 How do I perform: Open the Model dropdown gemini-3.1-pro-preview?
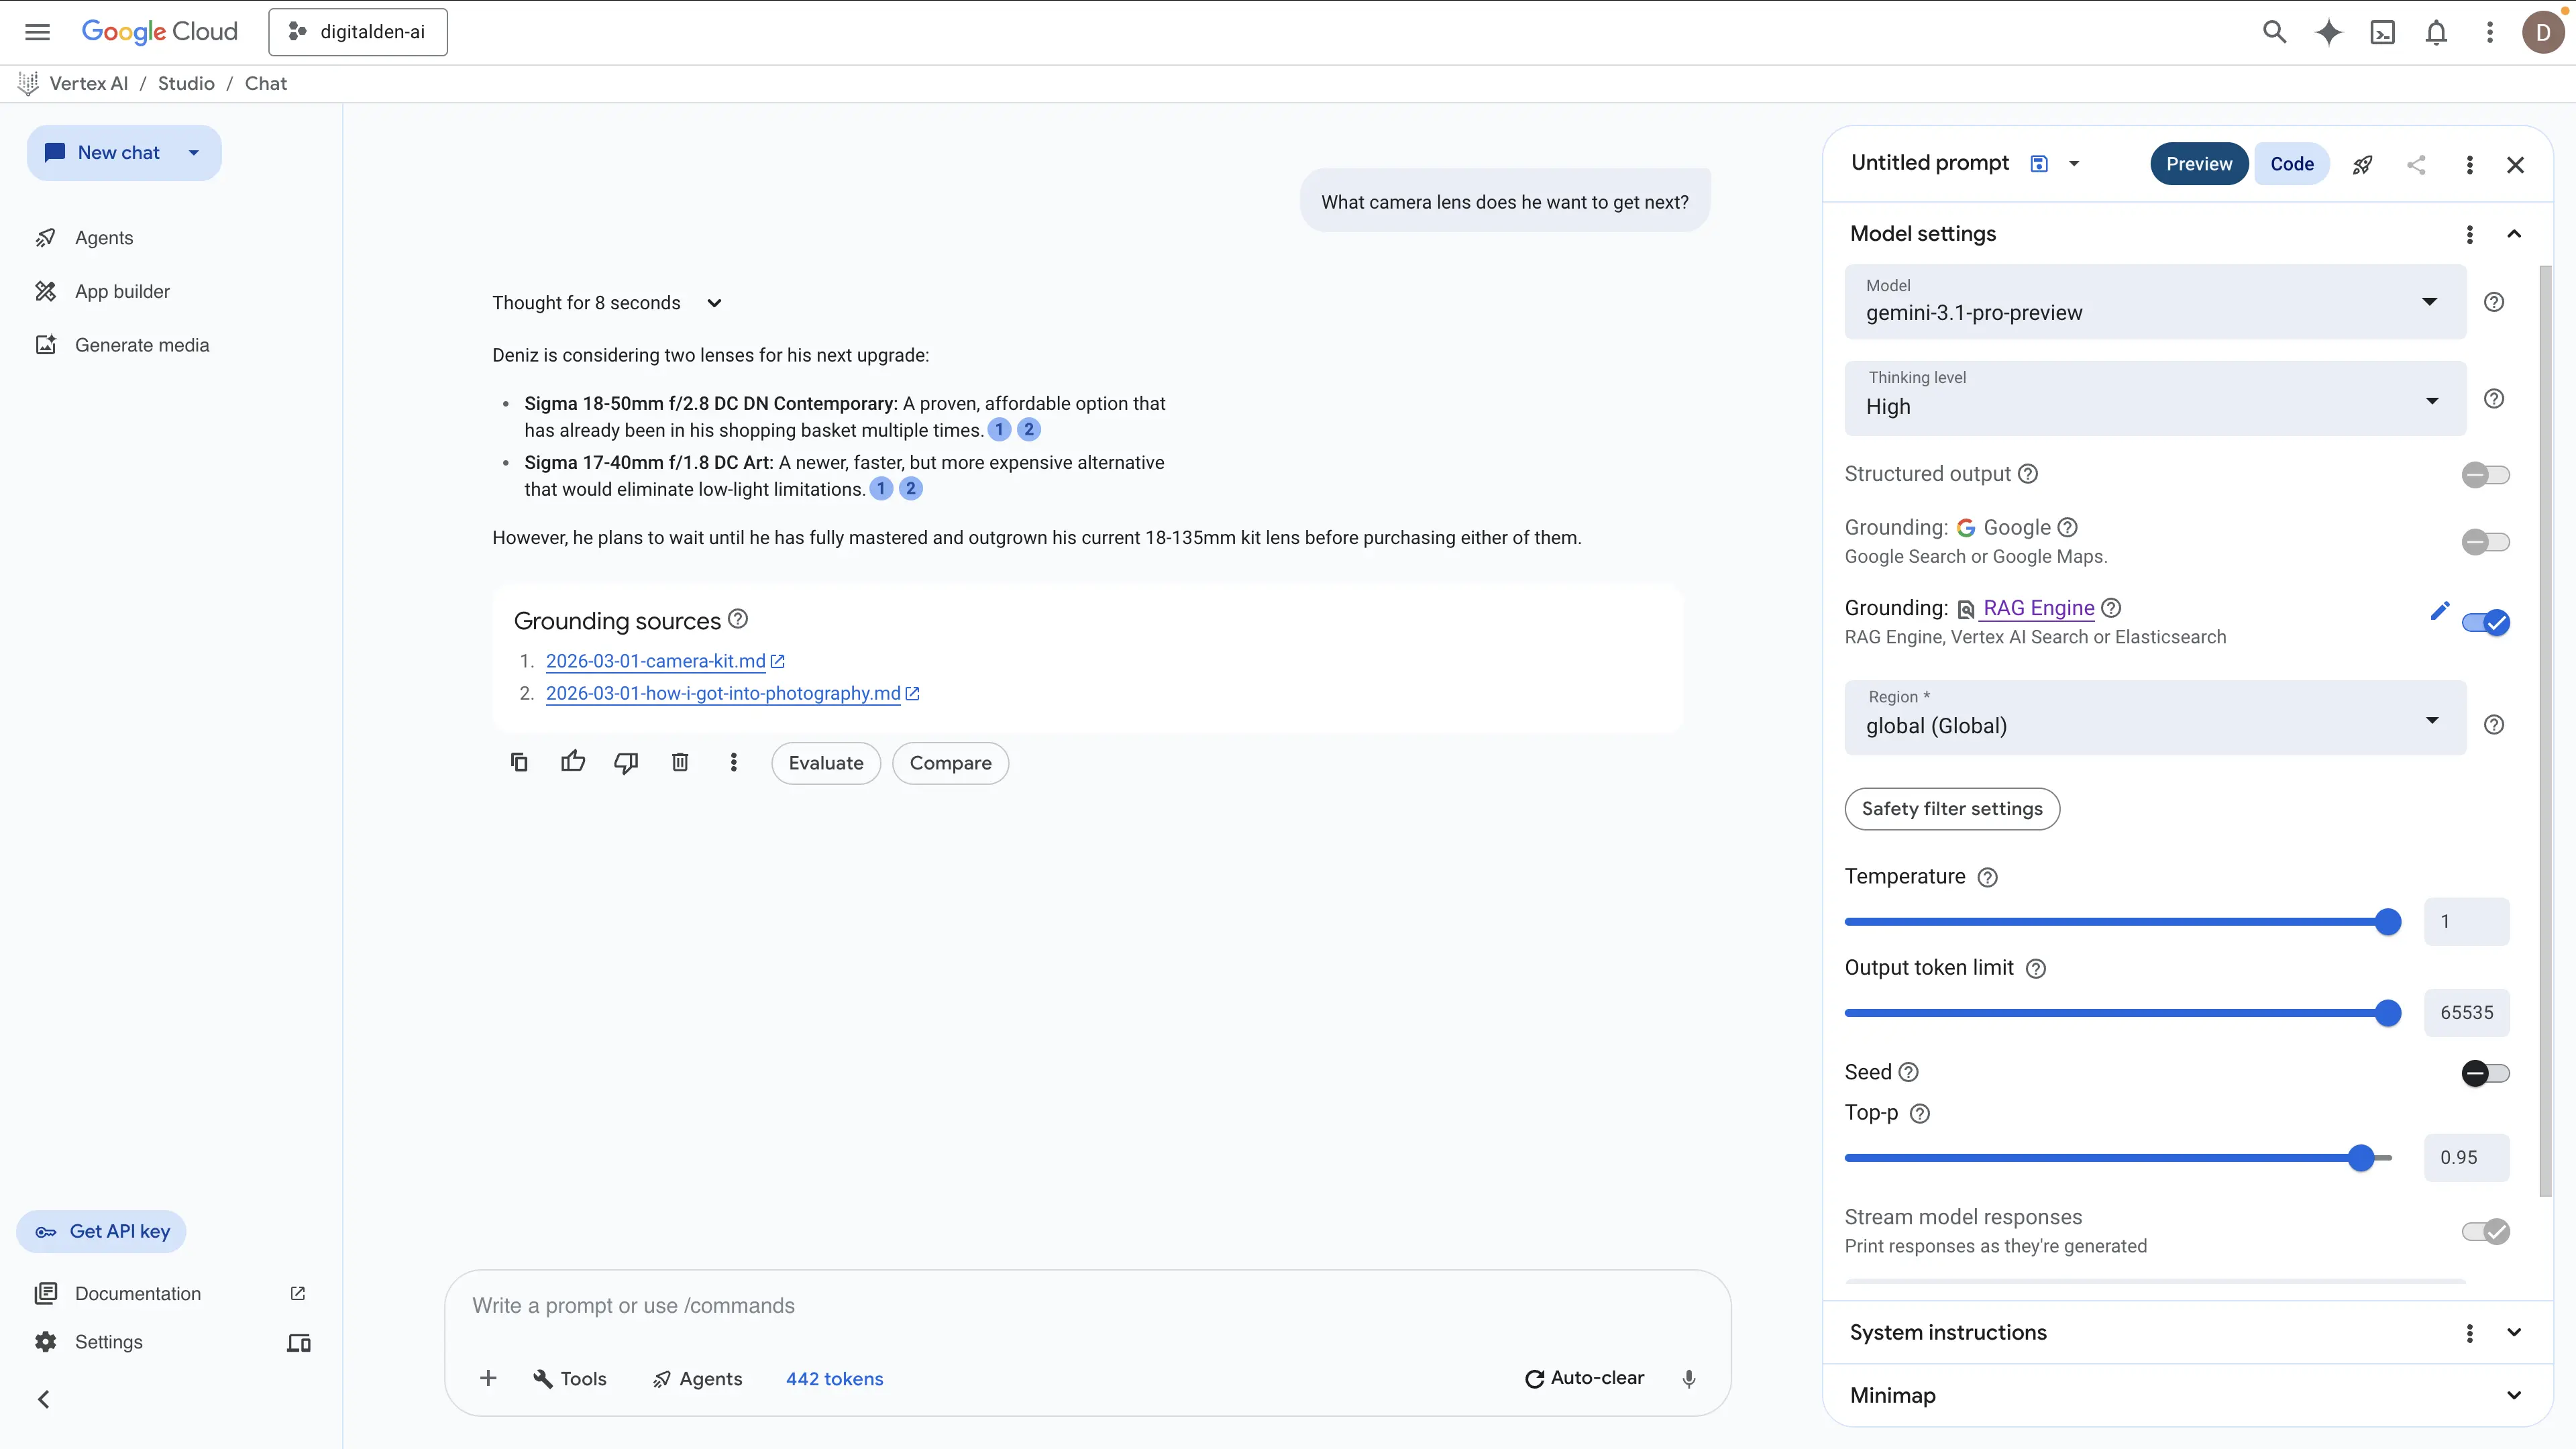point(2154,302)
